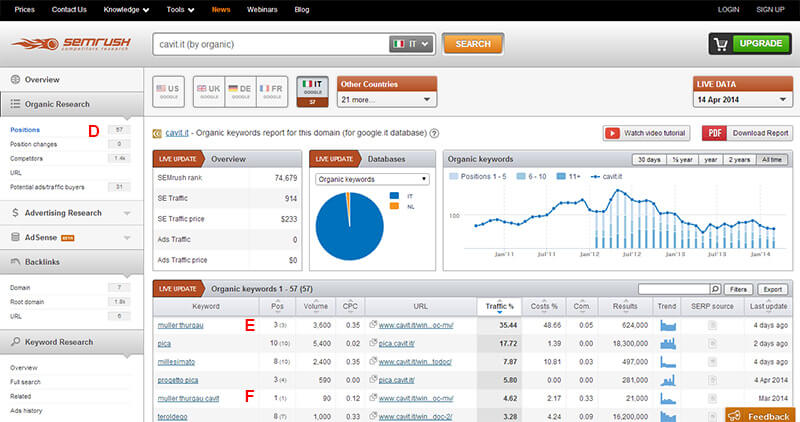View SERP source for millesimato row
The image size is (800, 422).
coord(712,362)
